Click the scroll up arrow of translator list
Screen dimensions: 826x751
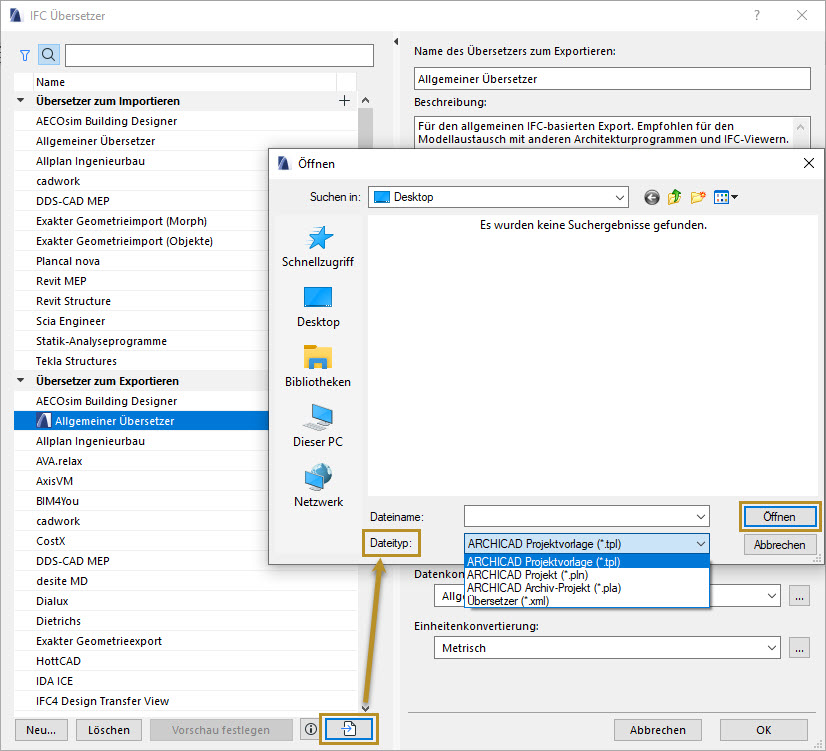[365, 100]
